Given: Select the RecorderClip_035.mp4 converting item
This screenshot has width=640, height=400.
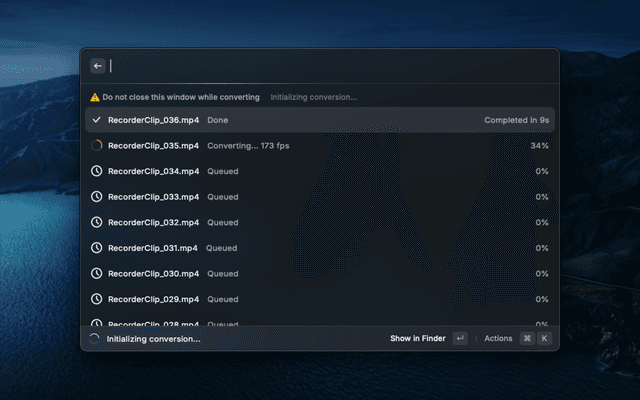Looking at the screenshot, I should coord(320,146).
